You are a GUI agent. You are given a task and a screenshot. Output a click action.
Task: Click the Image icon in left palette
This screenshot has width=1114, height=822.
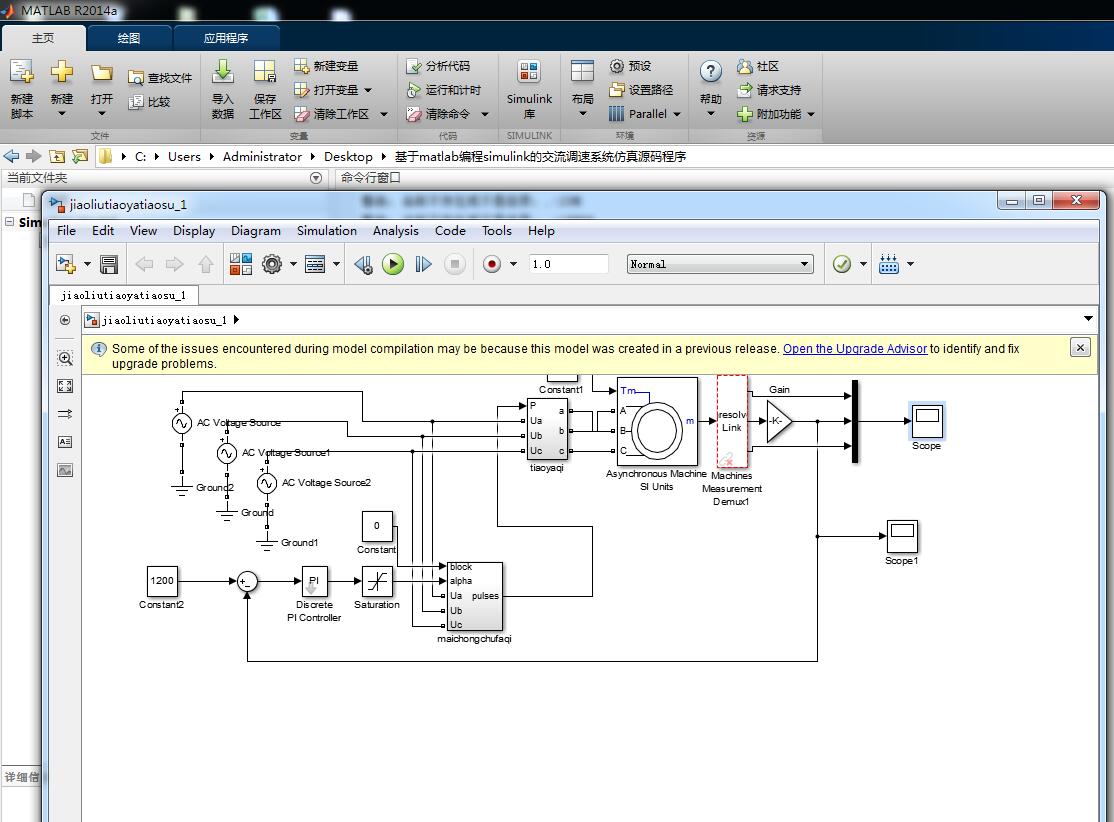[x=65, y=470]
